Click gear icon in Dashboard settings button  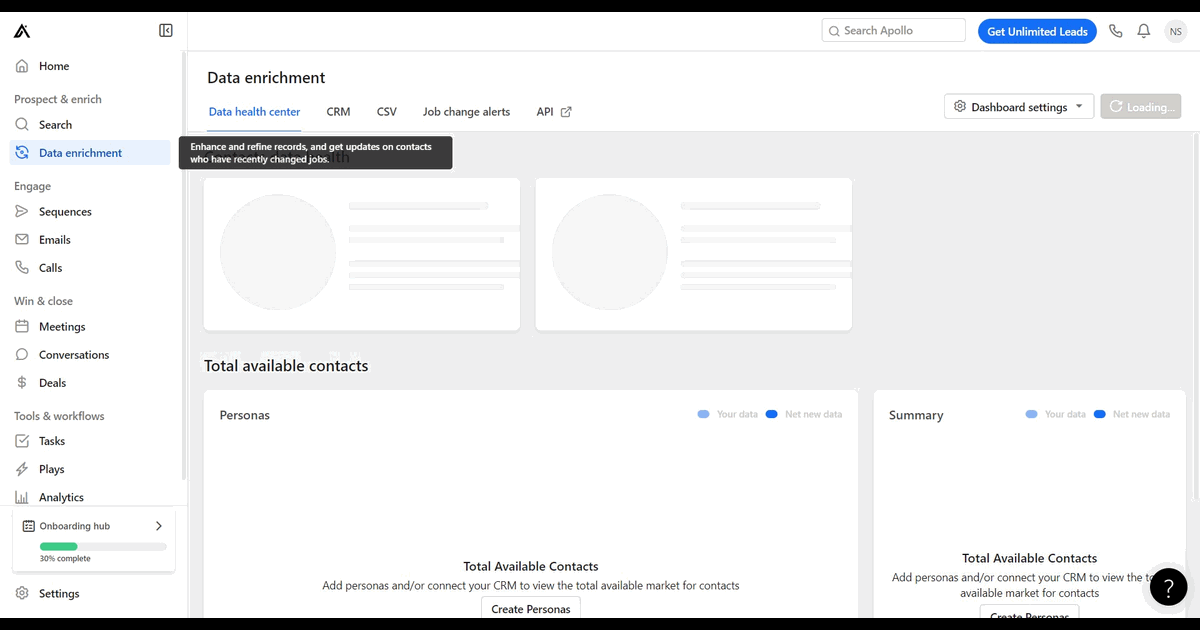960,107
